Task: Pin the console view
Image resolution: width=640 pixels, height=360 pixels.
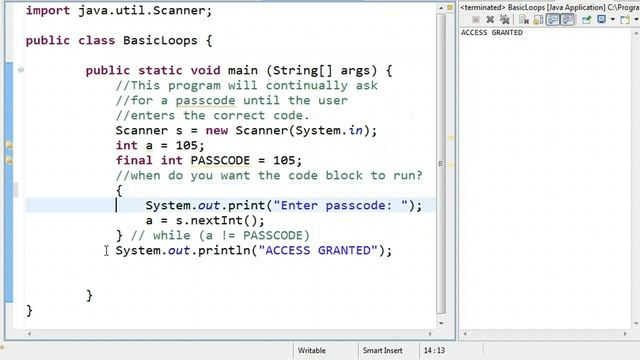Action: click(x=587, y=20)
